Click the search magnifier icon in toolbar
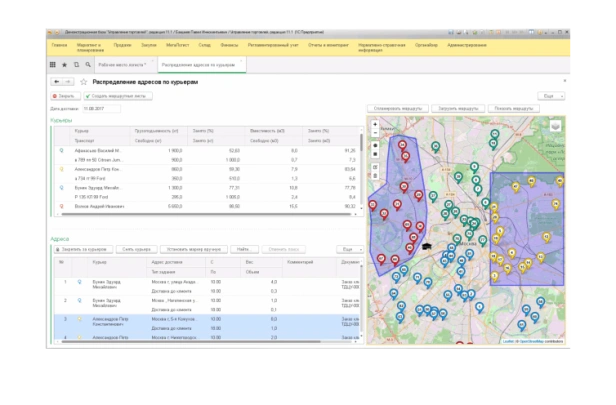Viewport: 616px width, 405px height. [86, 64]
